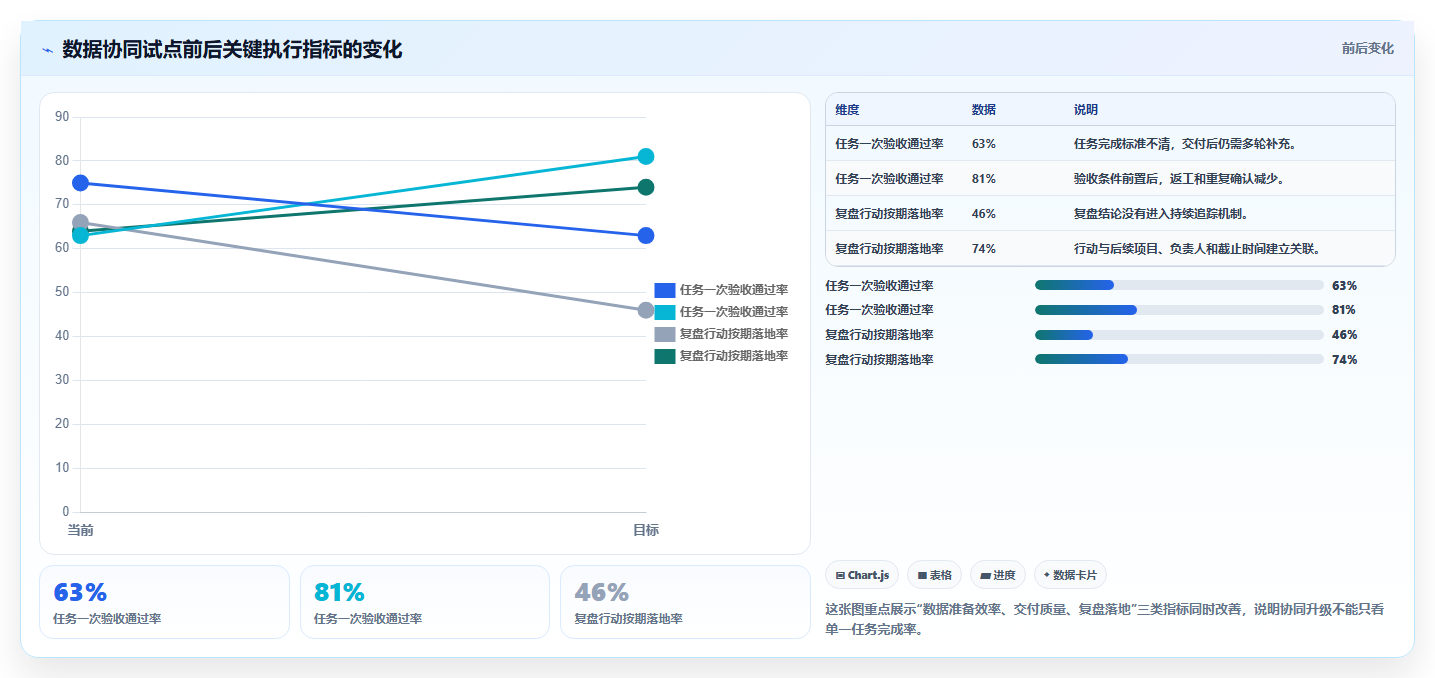Click the 63% cell in the table

click(984, 144)
